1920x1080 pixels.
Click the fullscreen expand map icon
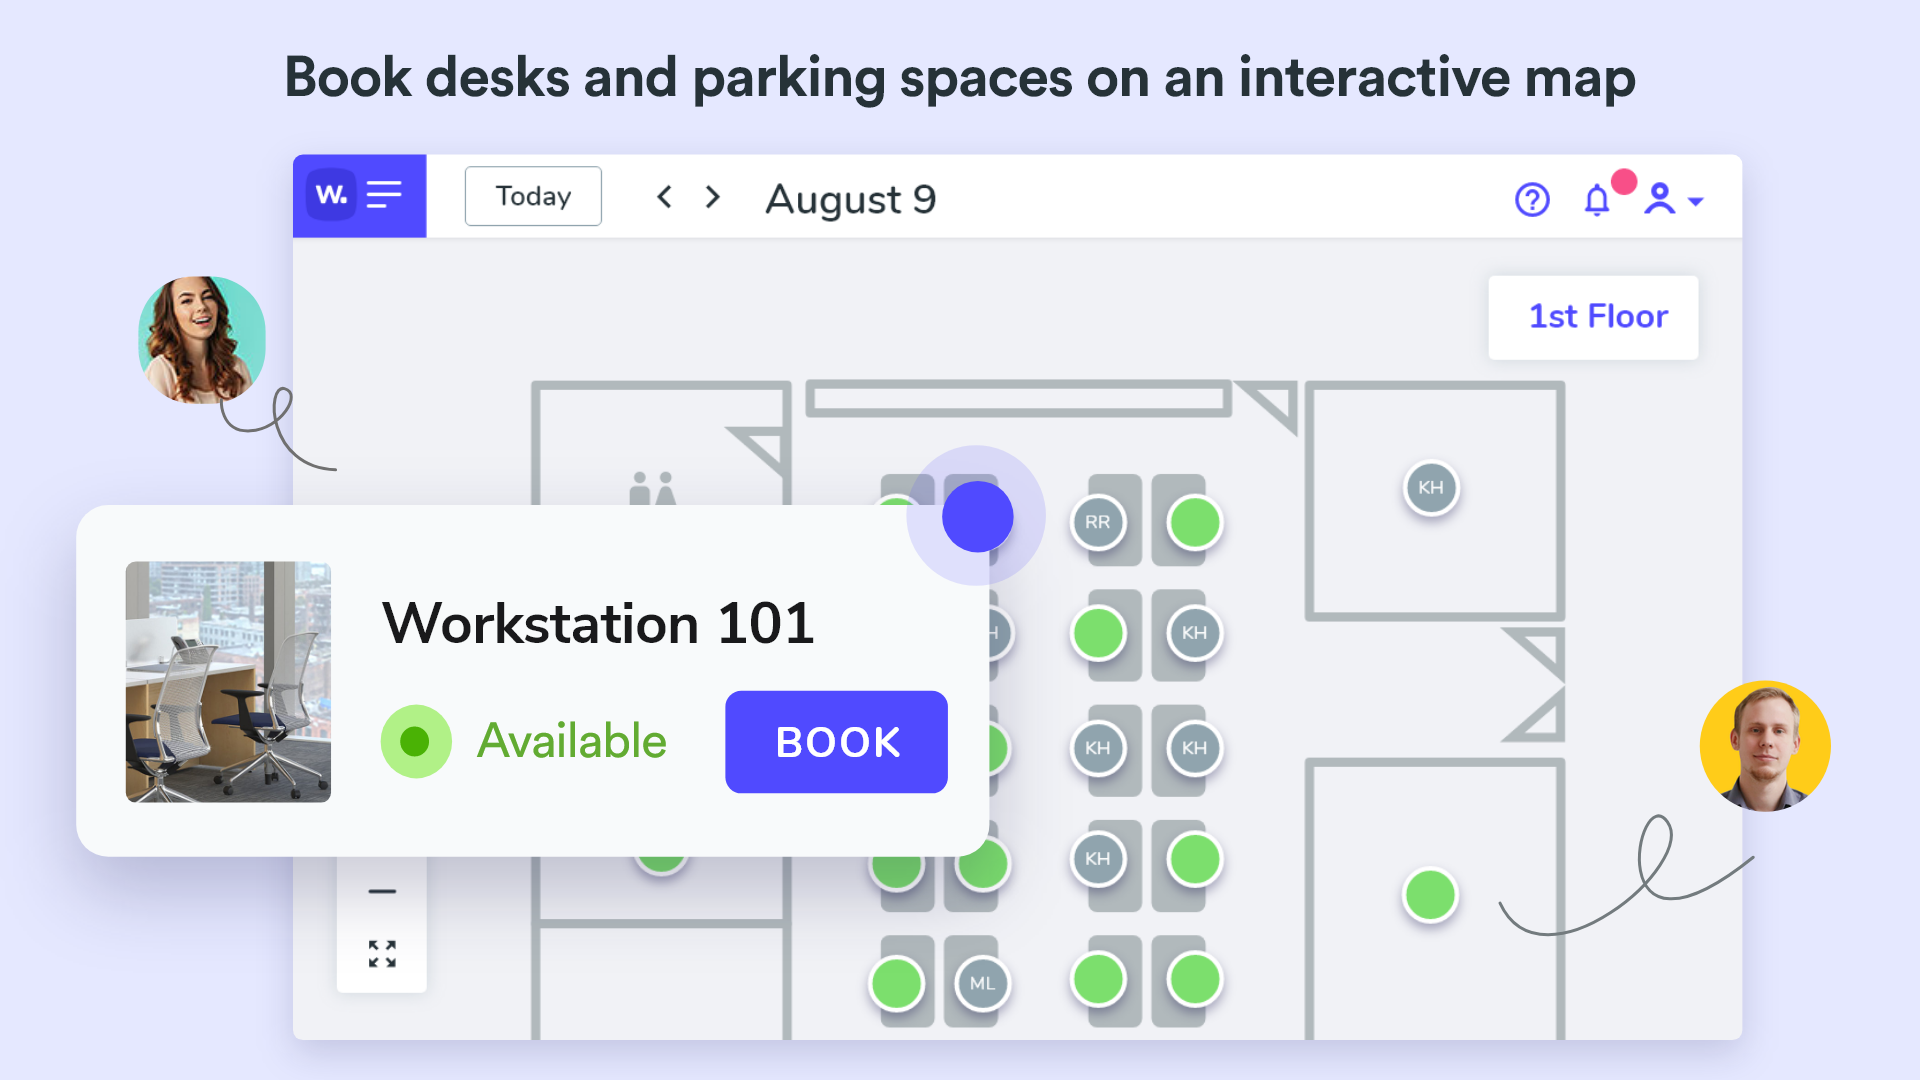(x=382, y=953)
